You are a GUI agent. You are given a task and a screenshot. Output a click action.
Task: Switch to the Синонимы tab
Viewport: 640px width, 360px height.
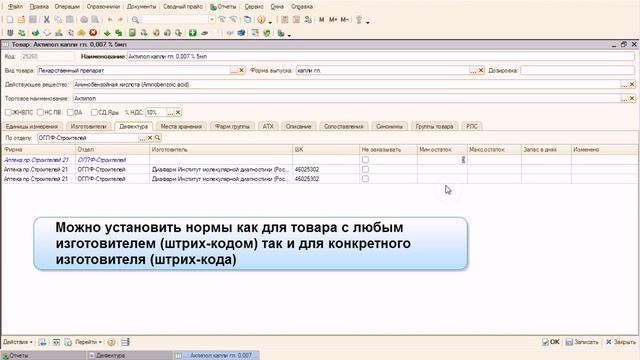[389, 127]
